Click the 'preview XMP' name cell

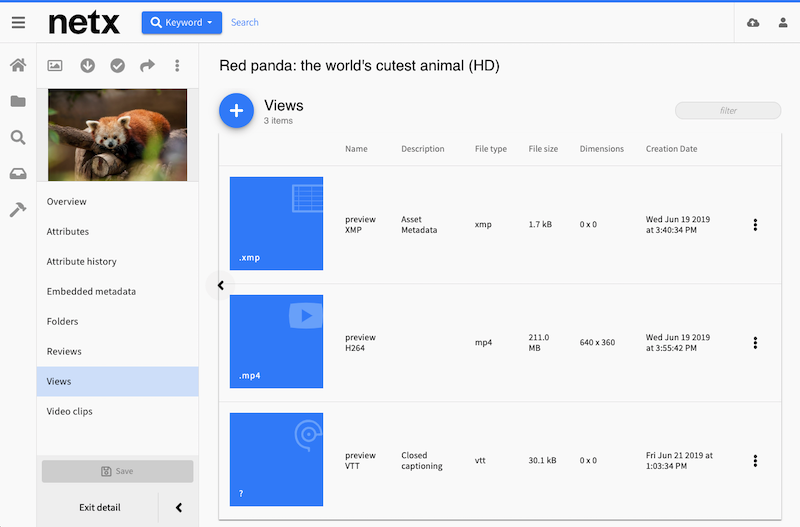click(360, 224)
